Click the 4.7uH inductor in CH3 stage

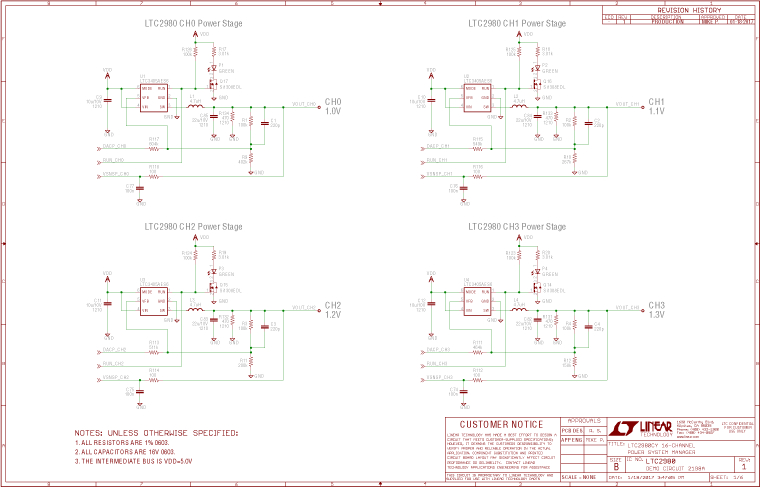pos(519,309)
